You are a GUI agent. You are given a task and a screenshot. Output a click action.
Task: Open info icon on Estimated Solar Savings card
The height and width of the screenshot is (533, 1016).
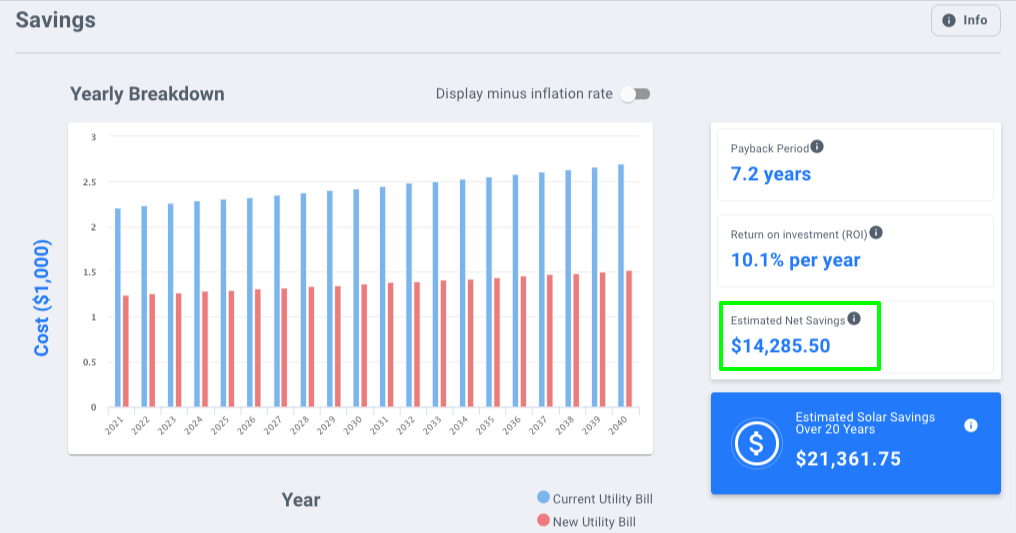[970, 425]
